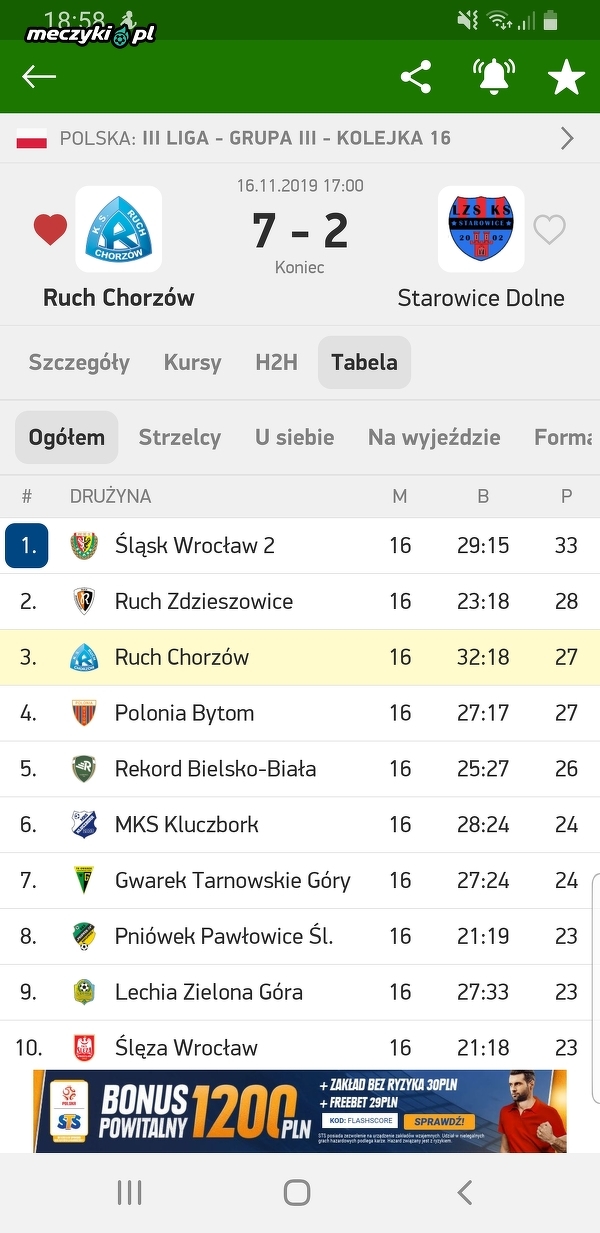This screenshot has width=600, height=1233.
Task: Open the Polonia Bytom team row
Action: [300, 713]
